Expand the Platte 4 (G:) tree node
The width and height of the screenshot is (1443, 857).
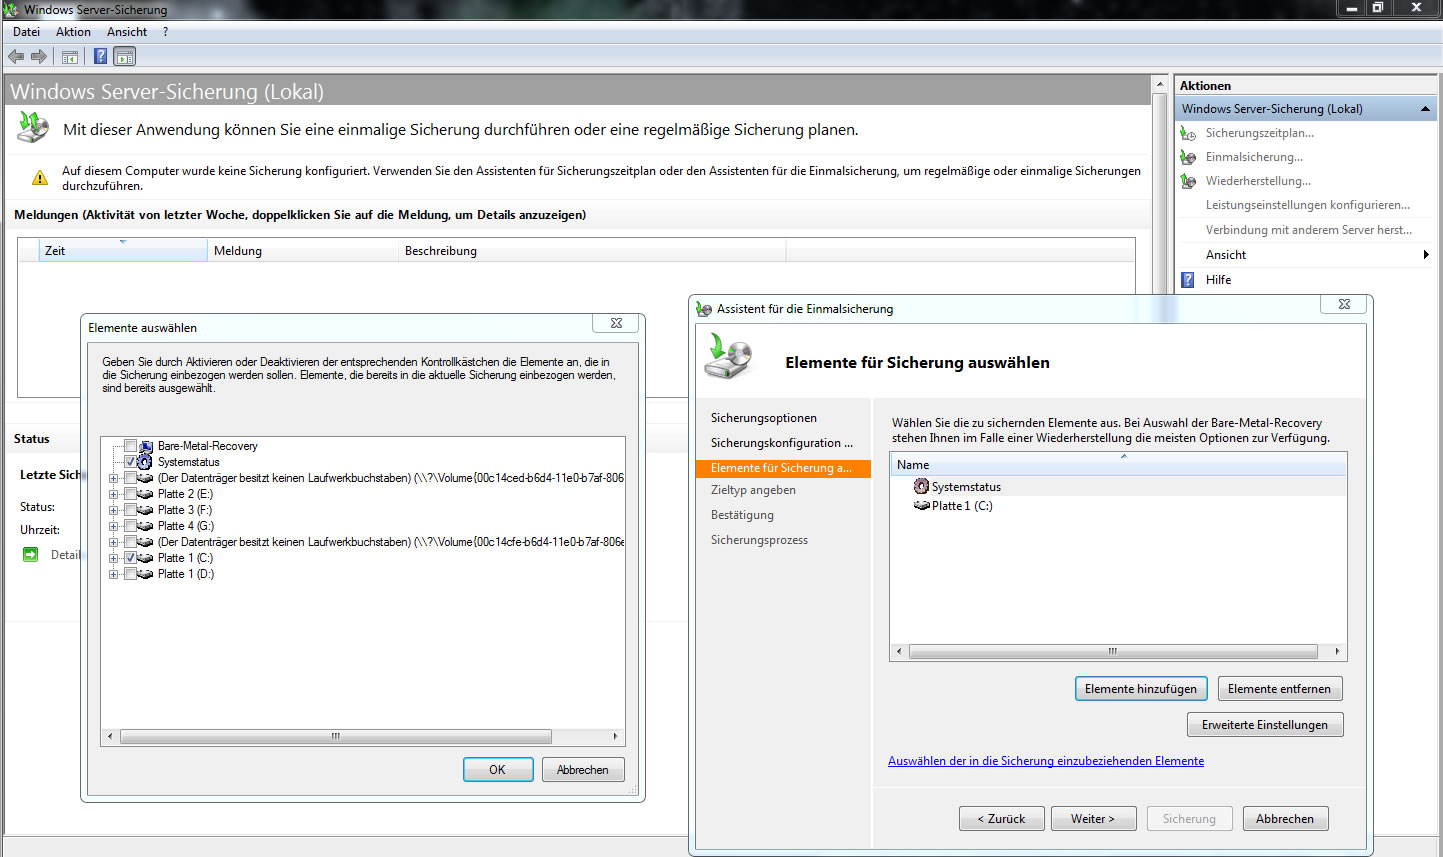point(113,526)
